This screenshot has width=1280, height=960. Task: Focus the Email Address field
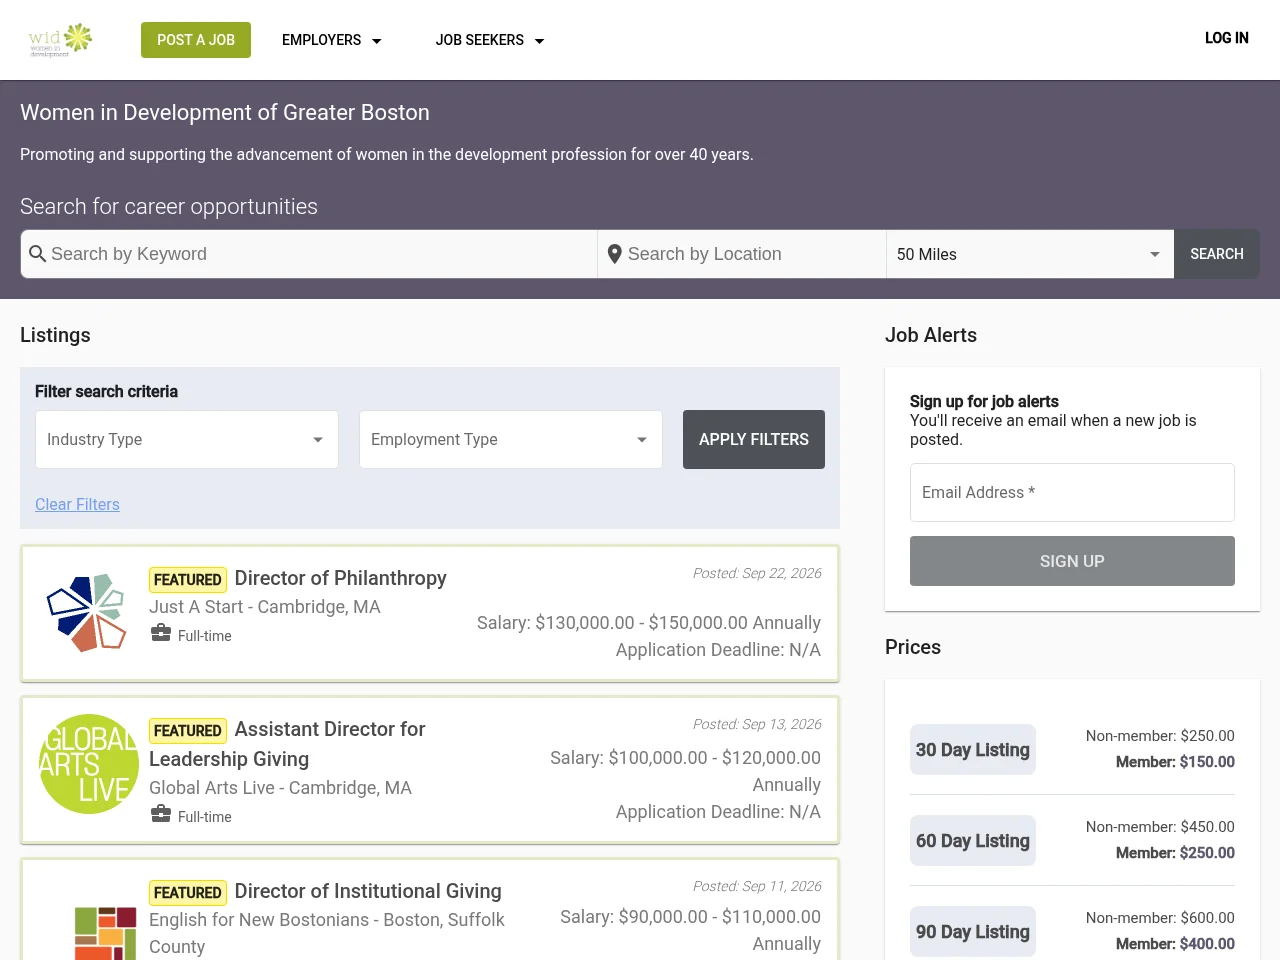[x=1072, y=492]
